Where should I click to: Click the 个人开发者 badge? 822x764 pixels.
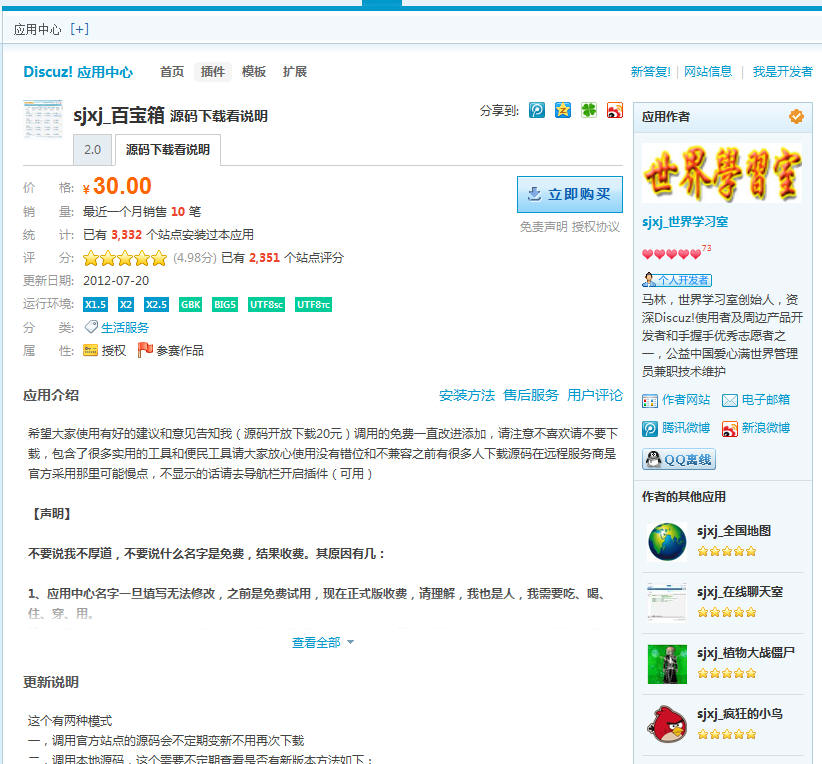coord(677,280)
